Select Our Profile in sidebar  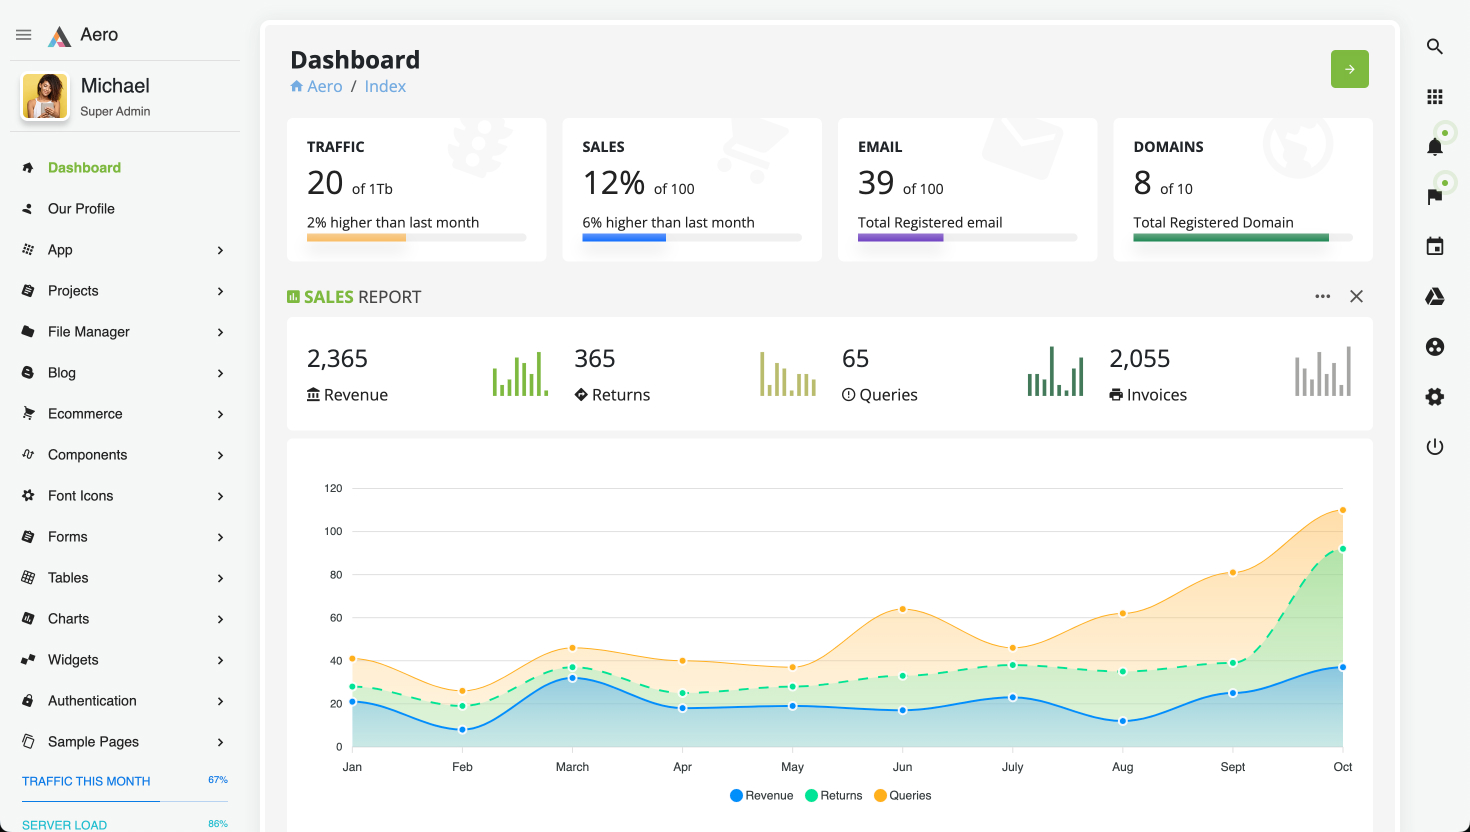click(x=81, y=209)
